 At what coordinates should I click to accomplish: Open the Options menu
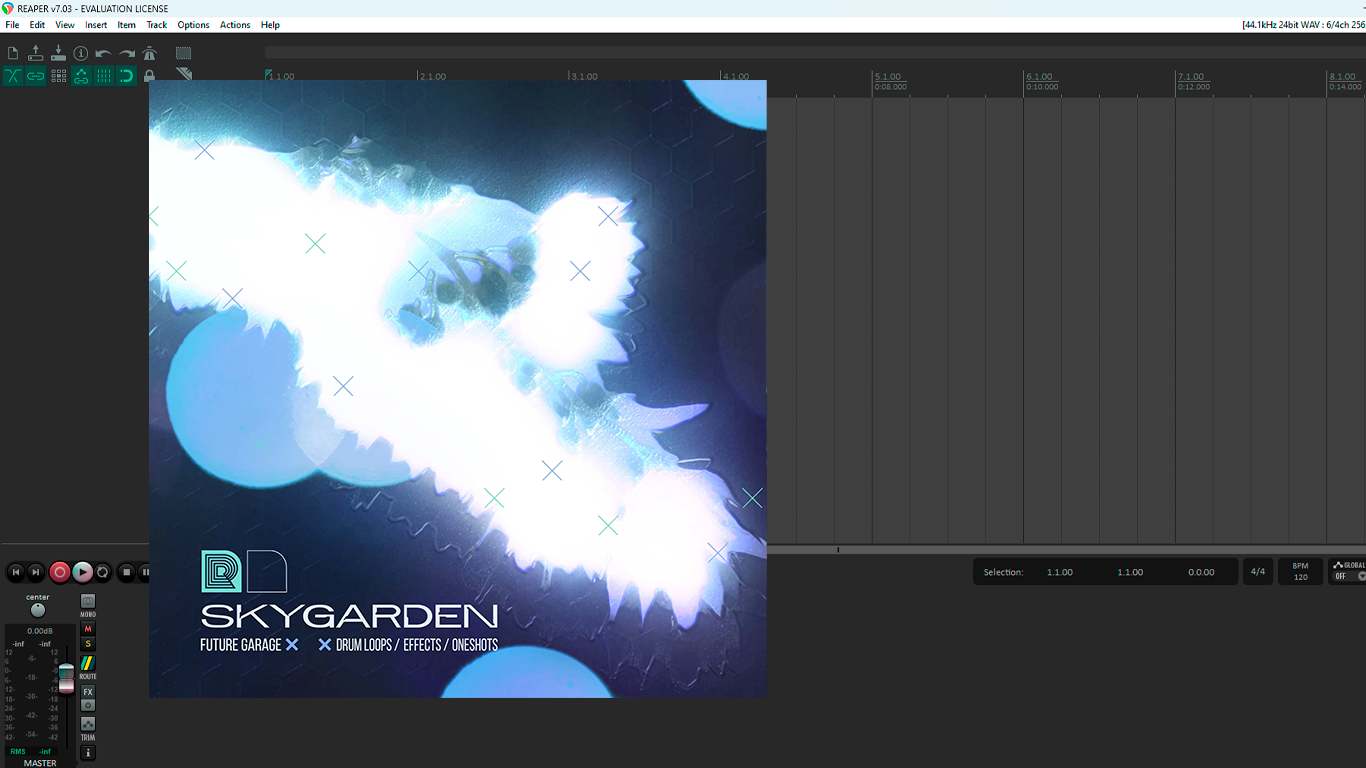193,25
